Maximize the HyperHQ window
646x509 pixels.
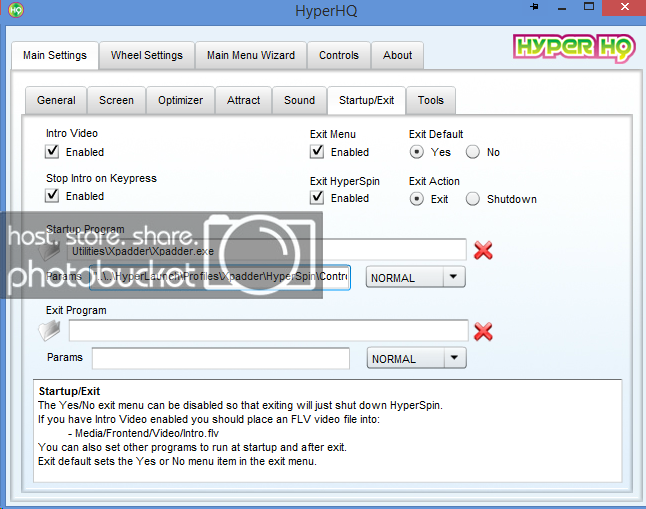[589, 7]
